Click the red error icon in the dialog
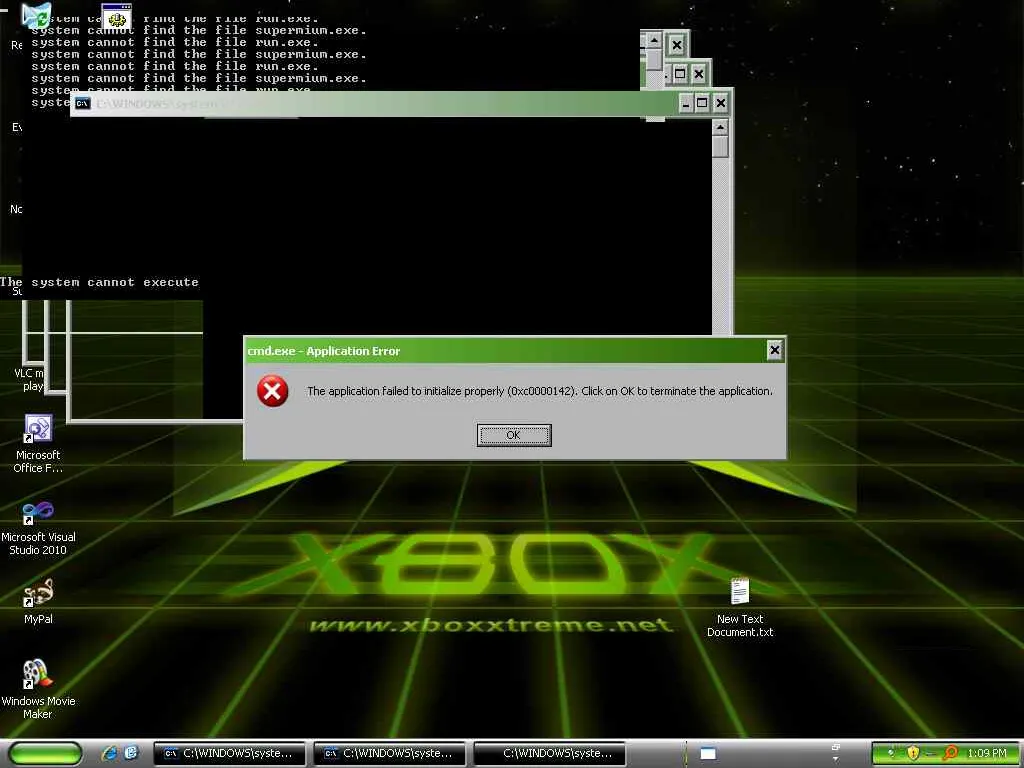1024x768 pixels. [x=272, y=391]
